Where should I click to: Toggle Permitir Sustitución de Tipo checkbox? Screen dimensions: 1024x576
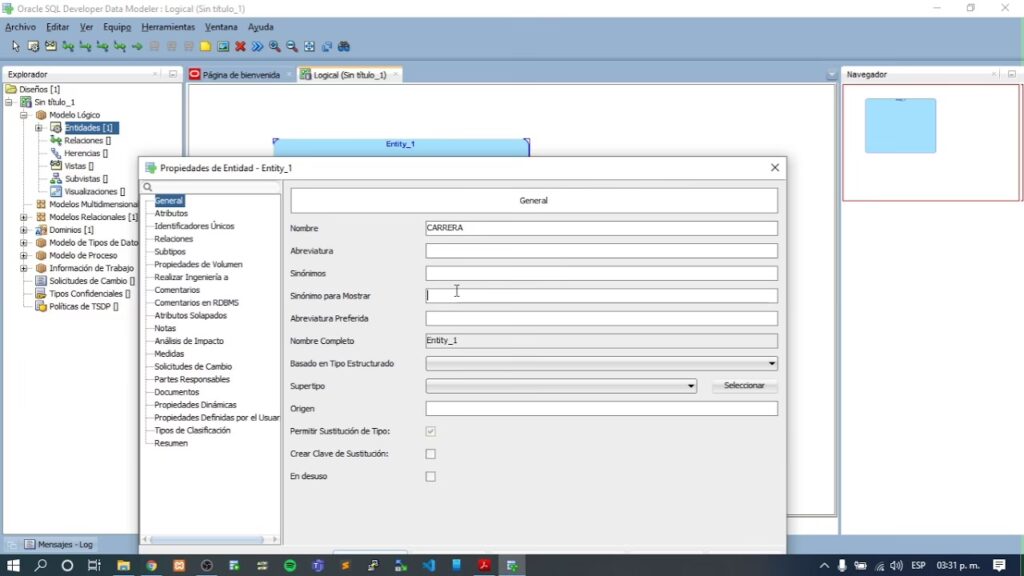click(431, 431)
